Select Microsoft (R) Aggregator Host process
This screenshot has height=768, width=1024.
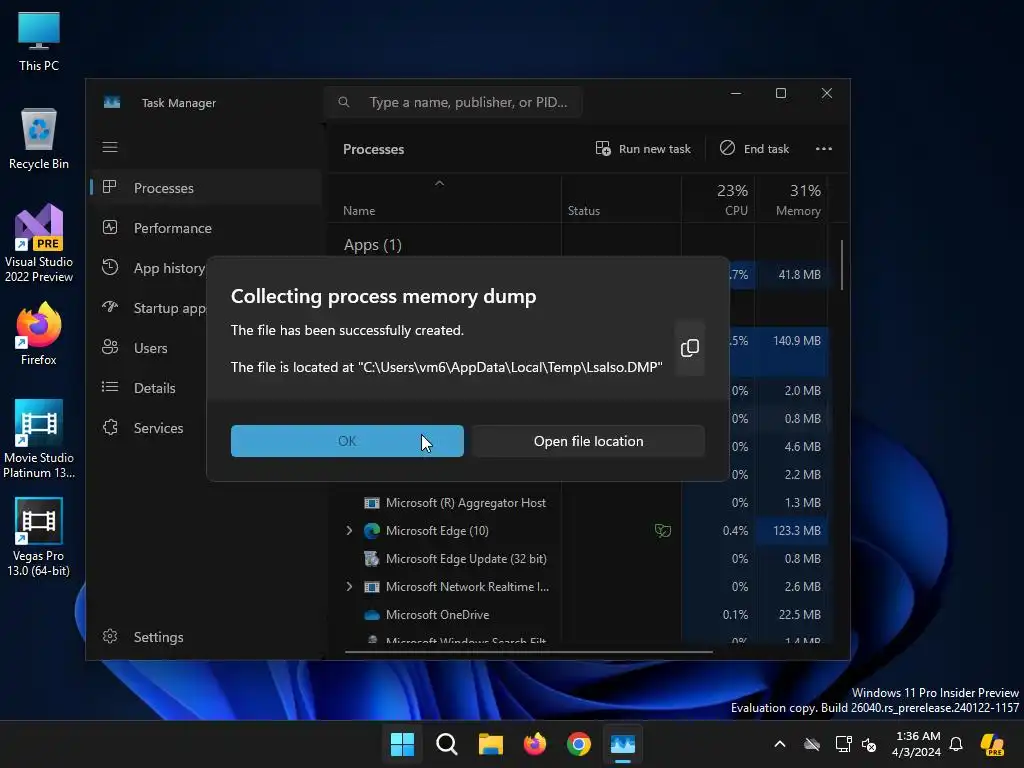pyautogui.click(x=466, y=503)
